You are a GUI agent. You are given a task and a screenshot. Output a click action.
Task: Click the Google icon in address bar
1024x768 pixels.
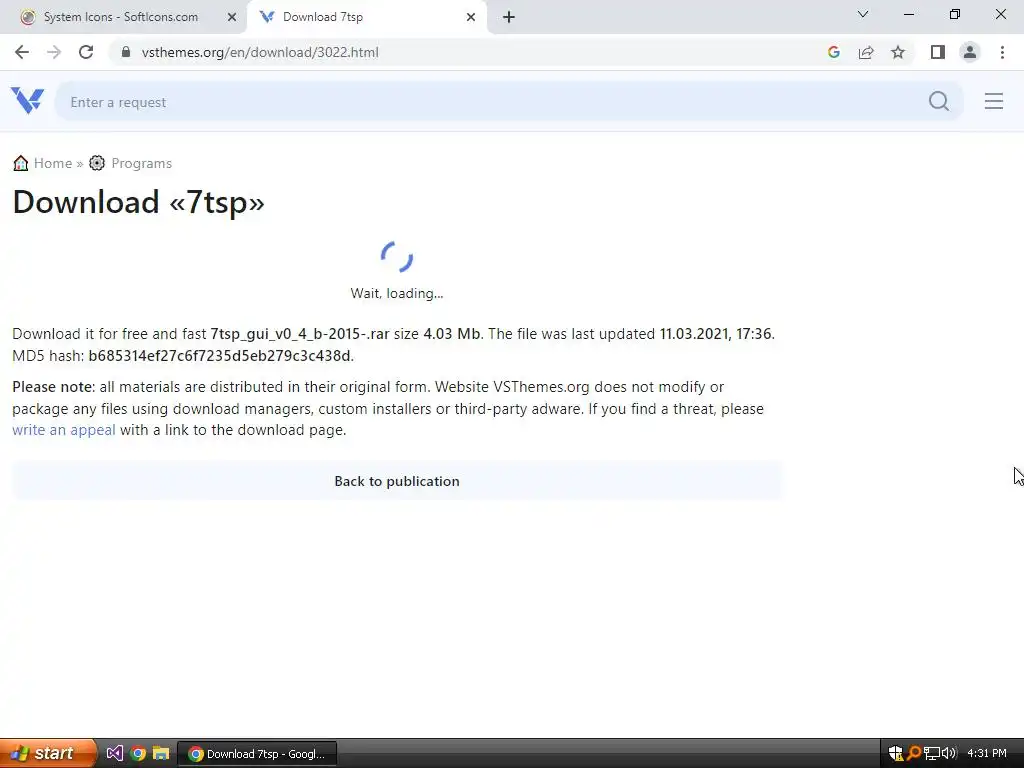[x=833, y=52]
